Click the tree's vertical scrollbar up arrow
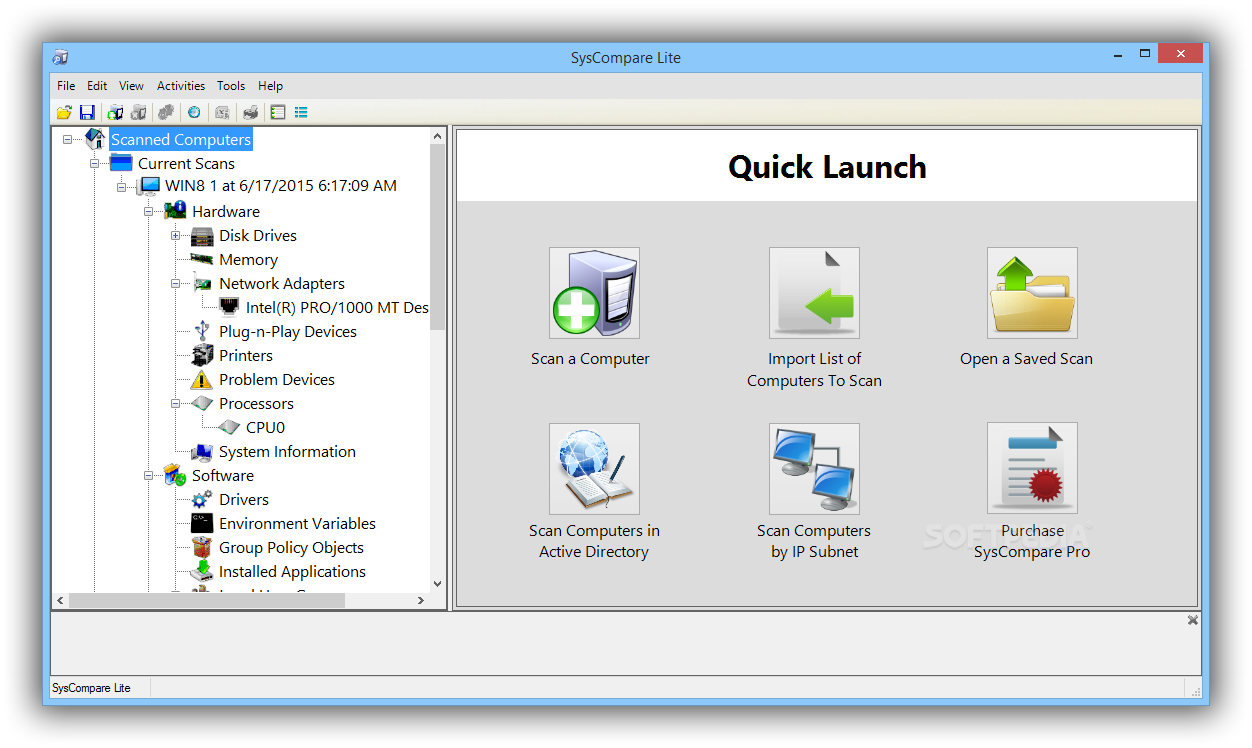 [x=437, y=136]
